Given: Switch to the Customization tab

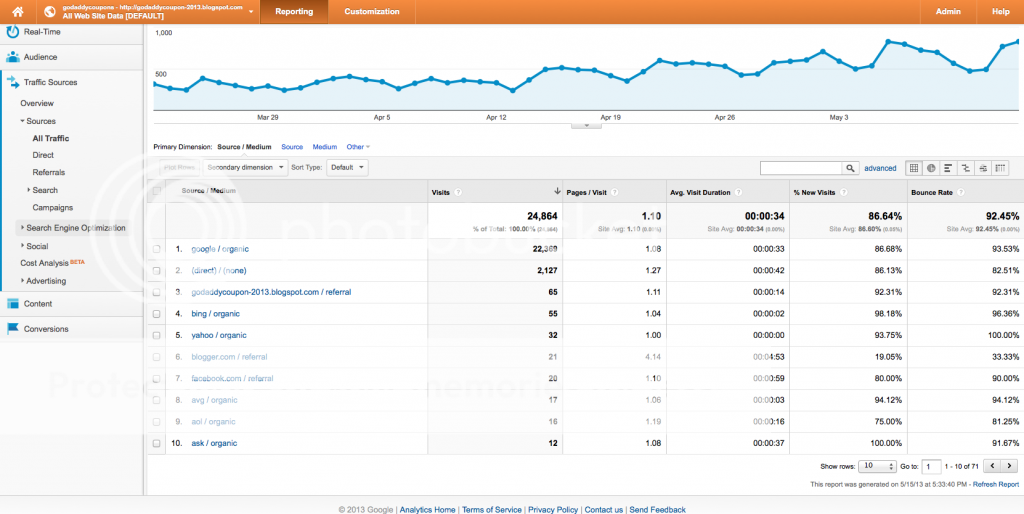Looking at the screenshot, I should [x=372, y=12].
